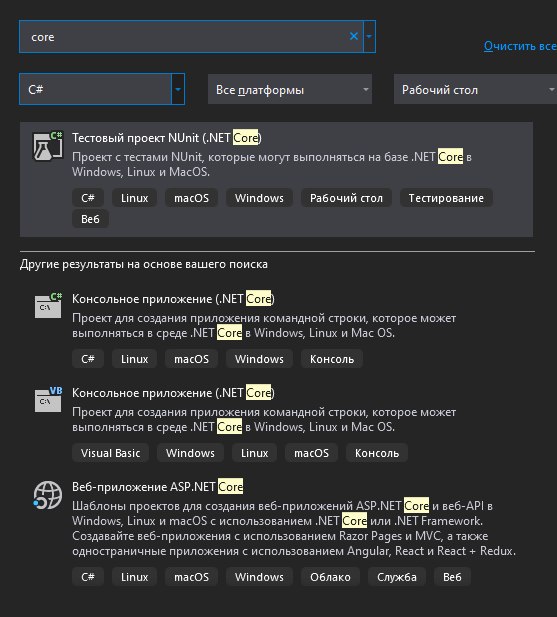Click the Windows tag under ASP.NET Core web app
This screenshot has width=557, height=617.
tap(259, 577)
